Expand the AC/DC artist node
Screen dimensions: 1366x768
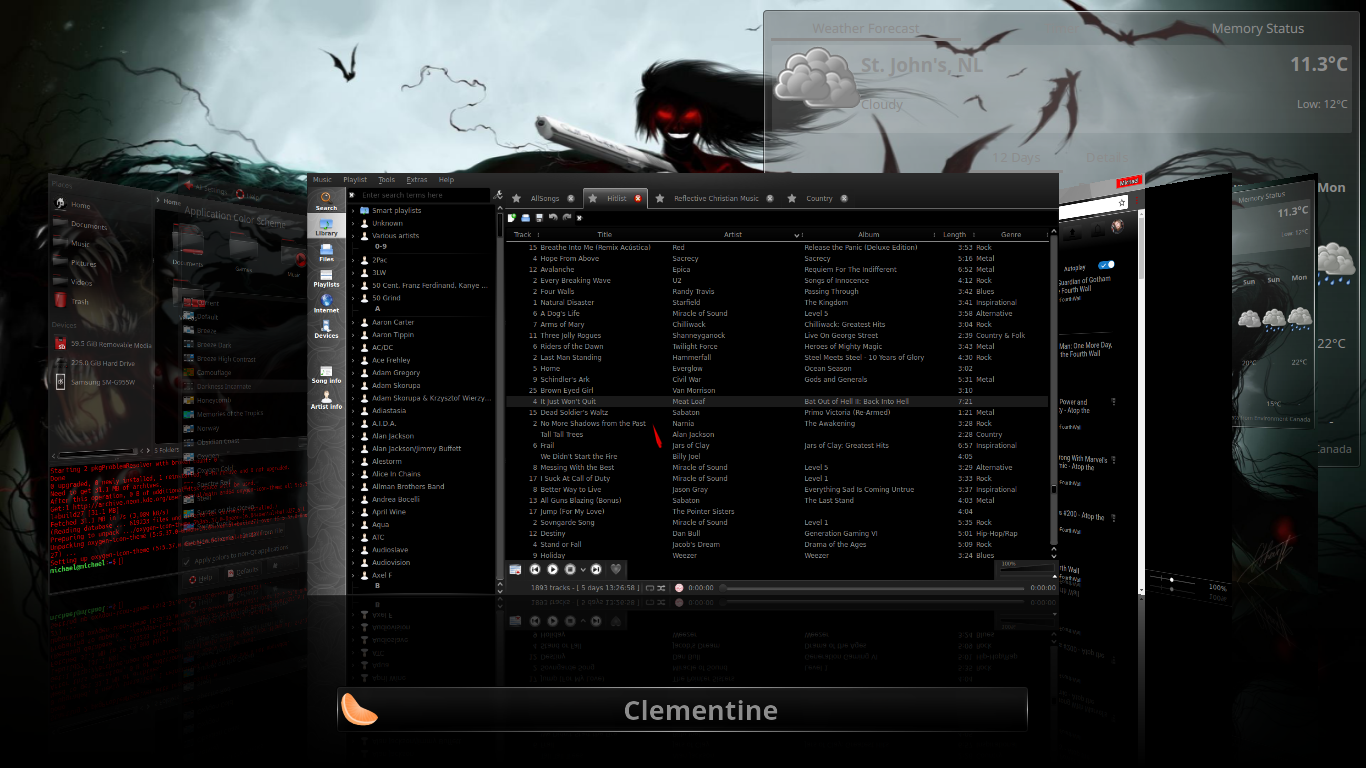[353, 347]
